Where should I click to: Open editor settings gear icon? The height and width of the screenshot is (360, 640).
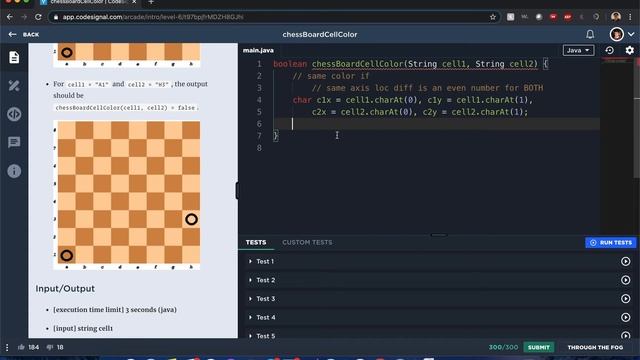pyautogui.click(x=629, y=50)
